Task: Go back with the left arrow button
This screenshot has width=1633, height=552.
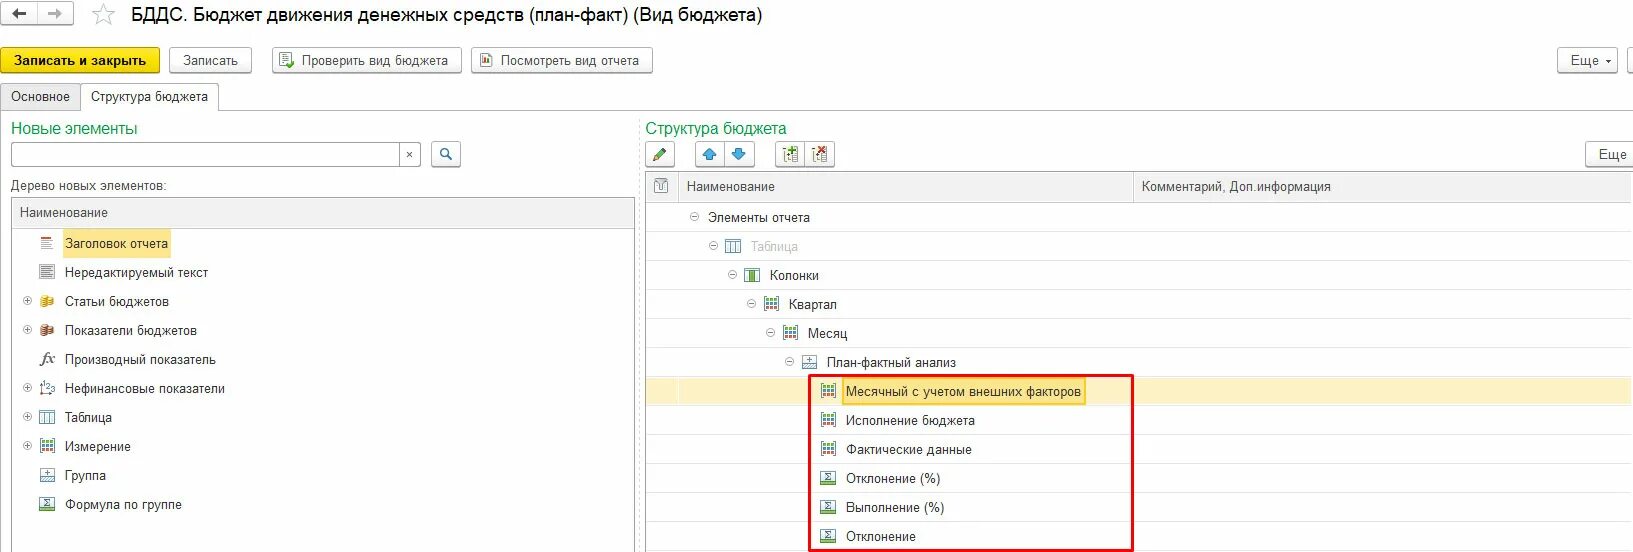Action: tap(20, 14)
